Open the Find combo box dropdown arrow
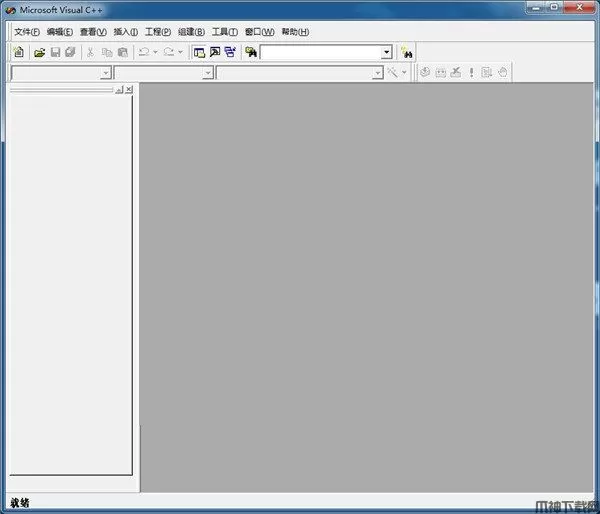The width and height of the screenshot is (600, 514). [x=386, y=52]
